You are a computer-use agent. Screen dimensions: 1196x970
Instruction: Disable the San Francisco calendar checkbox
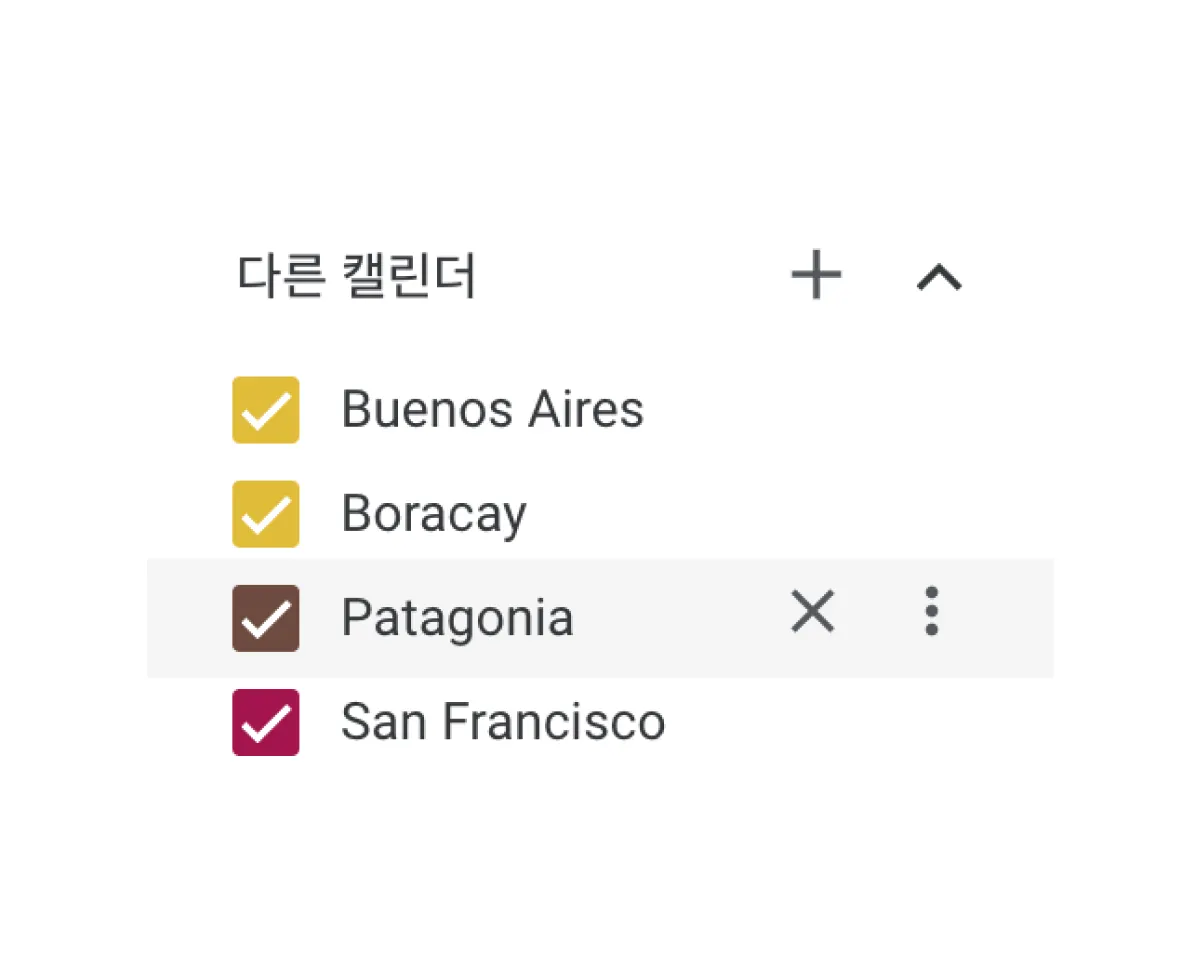pos(266,722)
